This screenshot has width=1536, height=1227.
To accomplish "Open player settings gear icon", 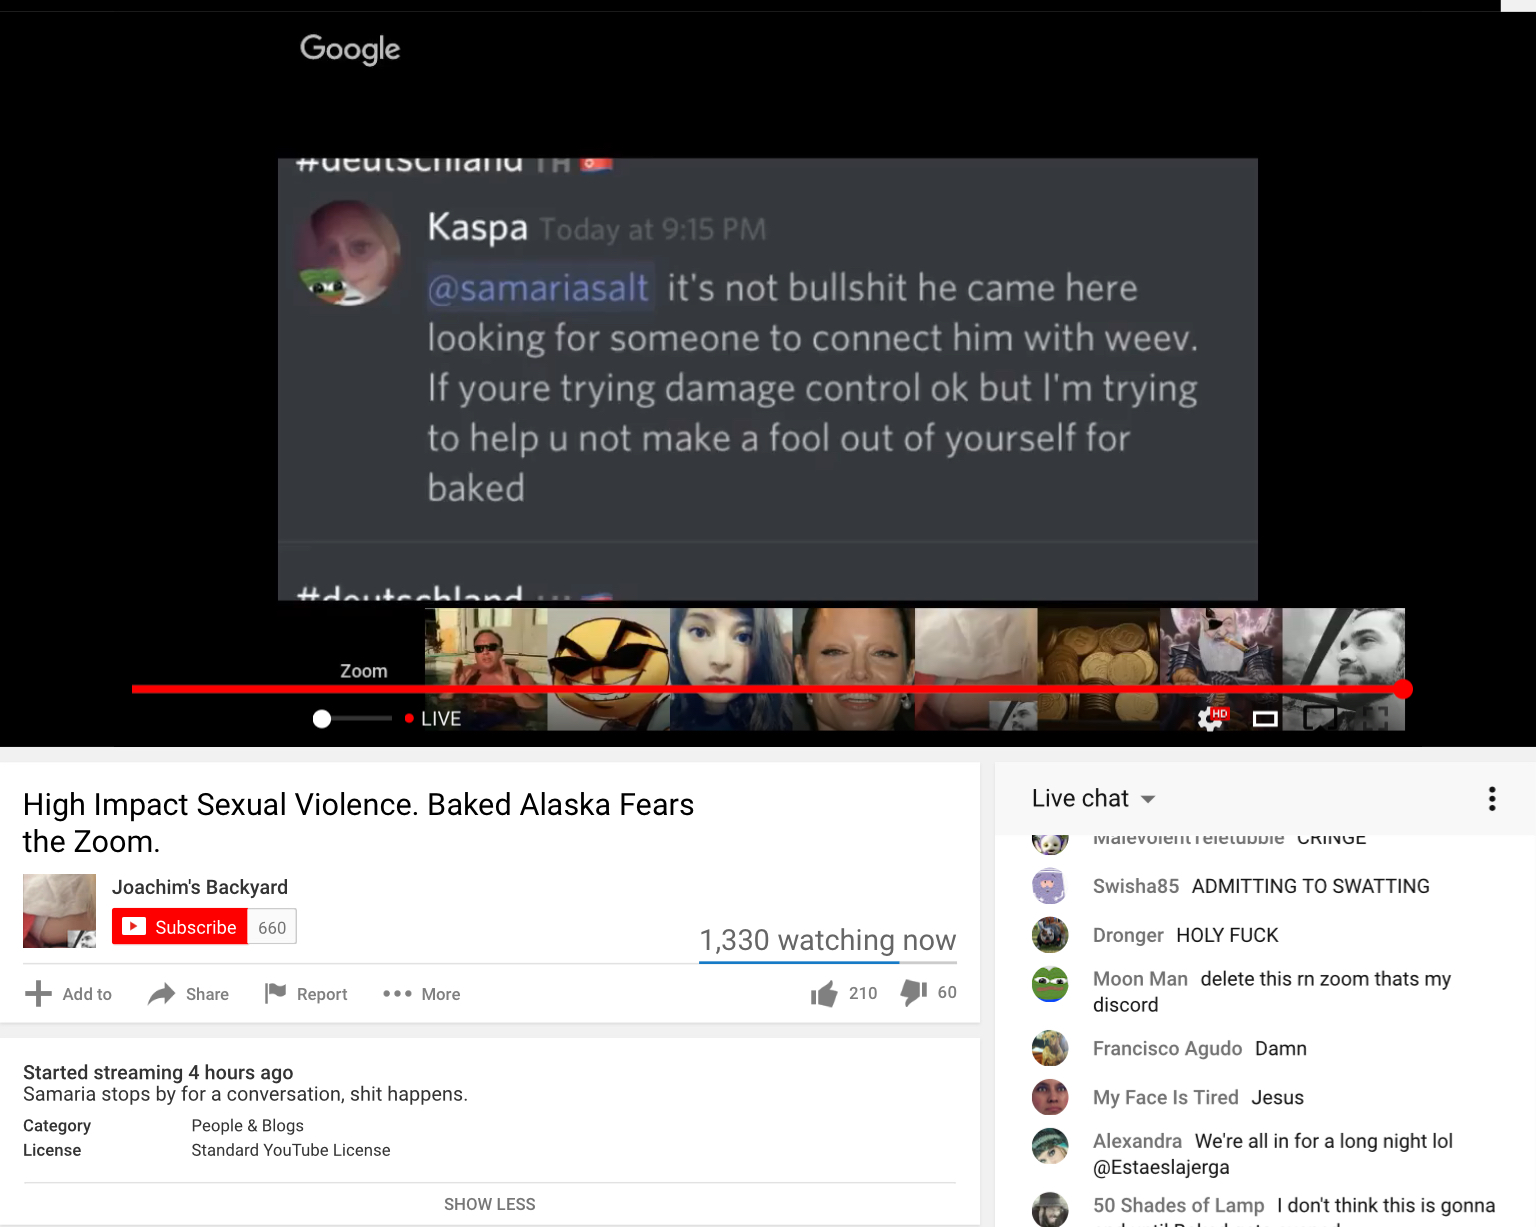I will click(x=1211, y=719).
